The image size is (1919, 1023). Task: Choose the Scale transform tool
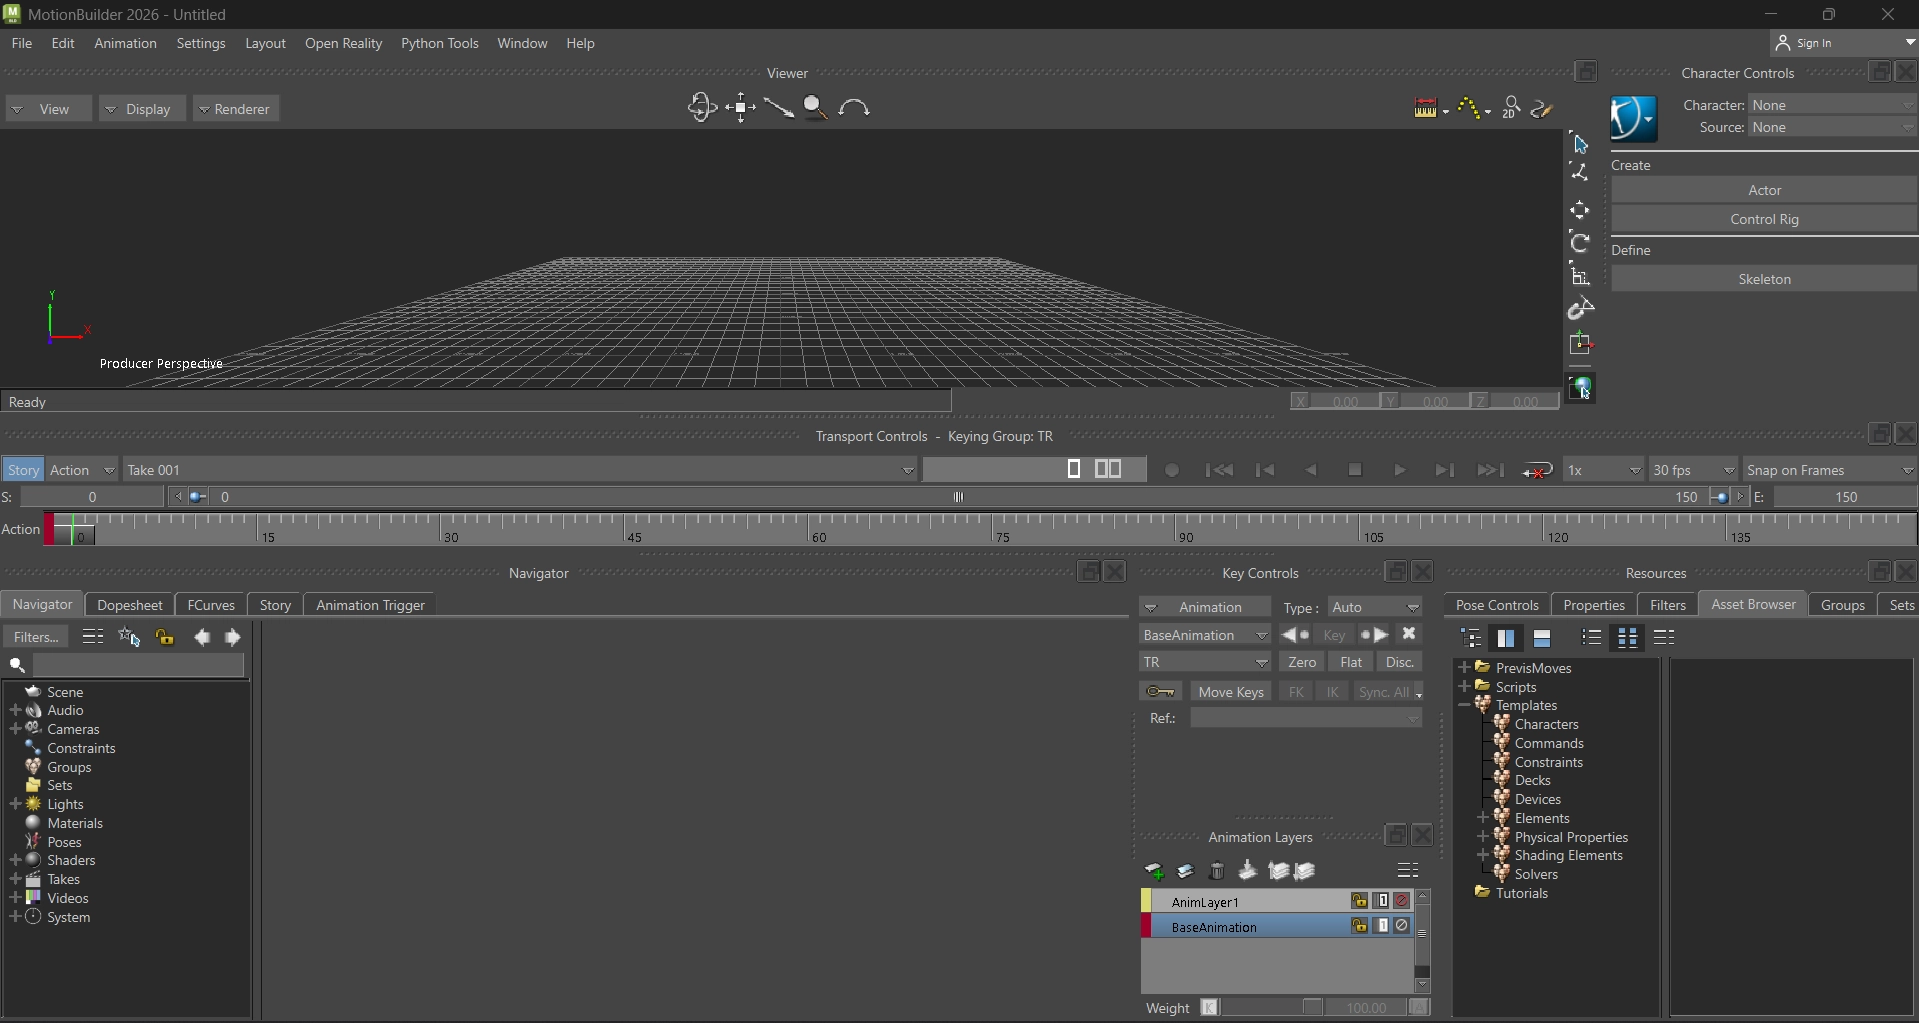[1580, 276]
